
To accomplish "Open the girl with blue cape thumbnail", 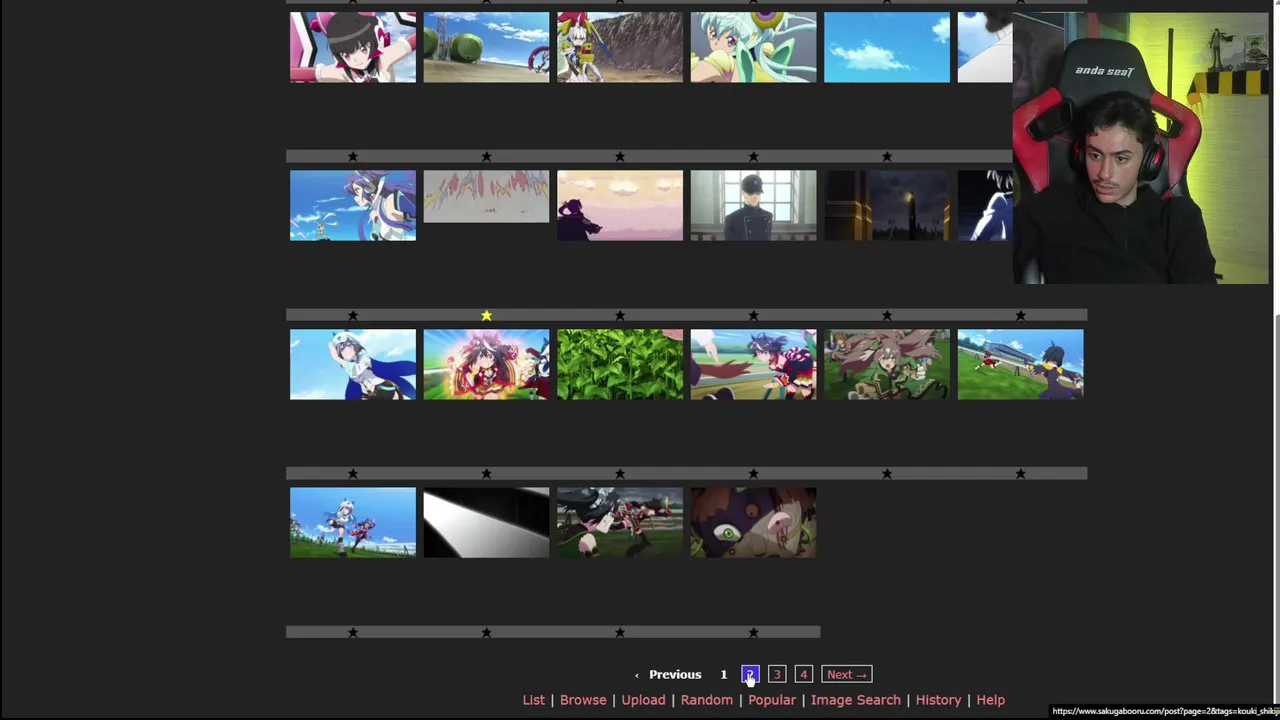I will tap(353, 364).
